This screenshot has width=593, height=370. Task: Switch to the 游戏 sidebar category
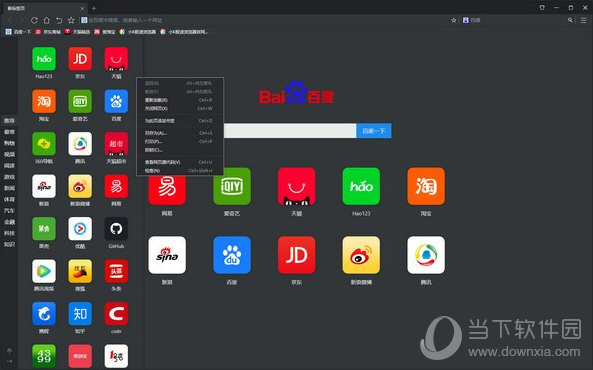[x=9, y=177]
